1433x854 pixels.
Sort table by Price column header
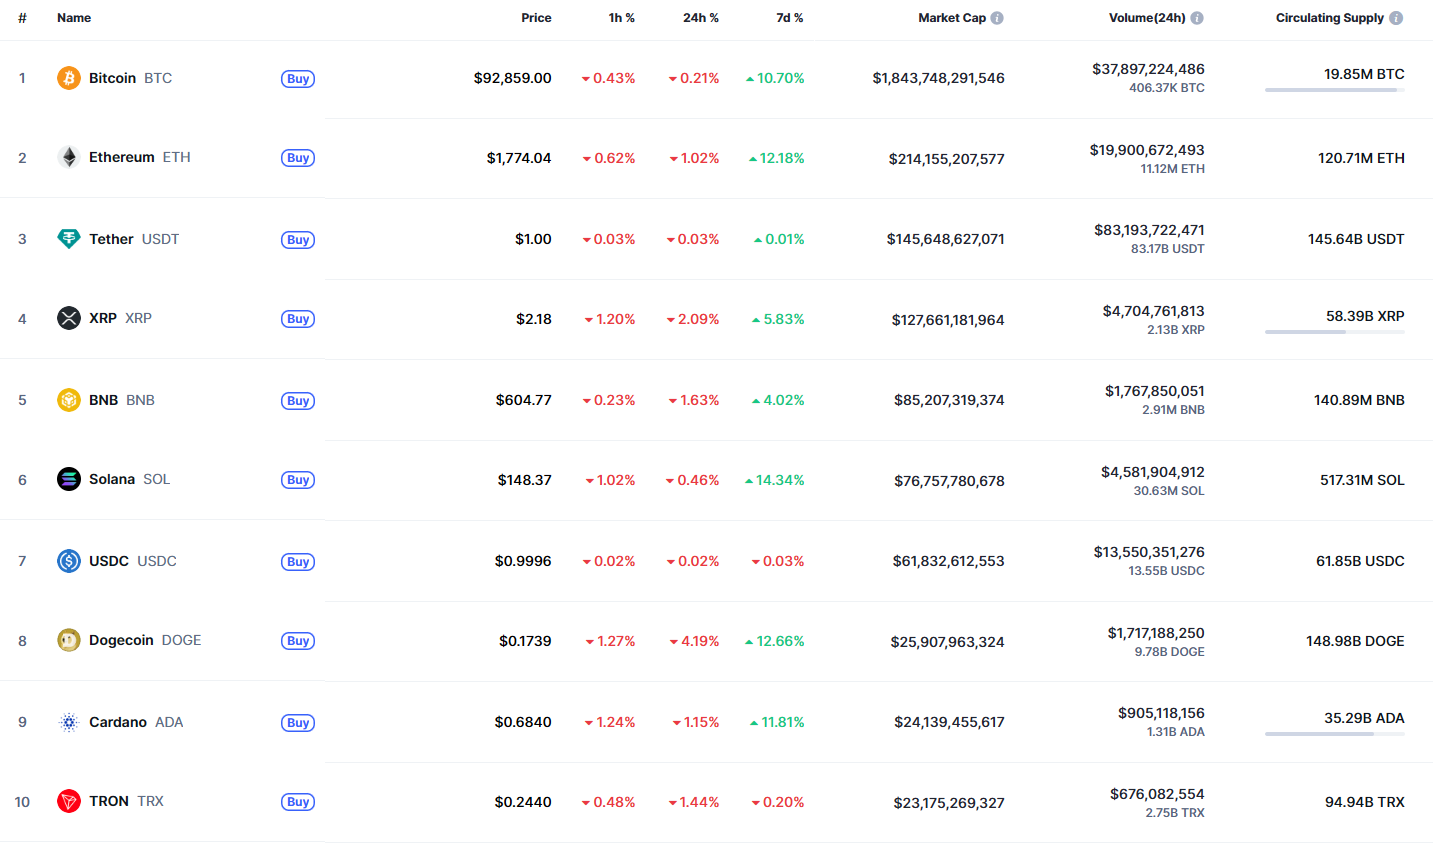[536, 18]
